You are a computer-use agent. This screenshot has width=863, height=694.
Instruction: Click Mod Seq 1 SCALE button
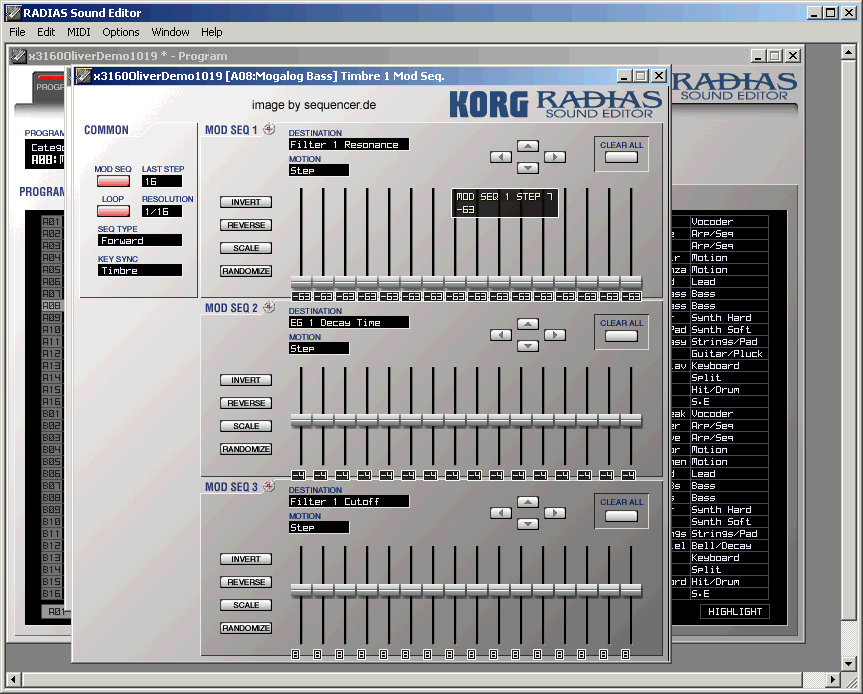click(x=246, y=248)
